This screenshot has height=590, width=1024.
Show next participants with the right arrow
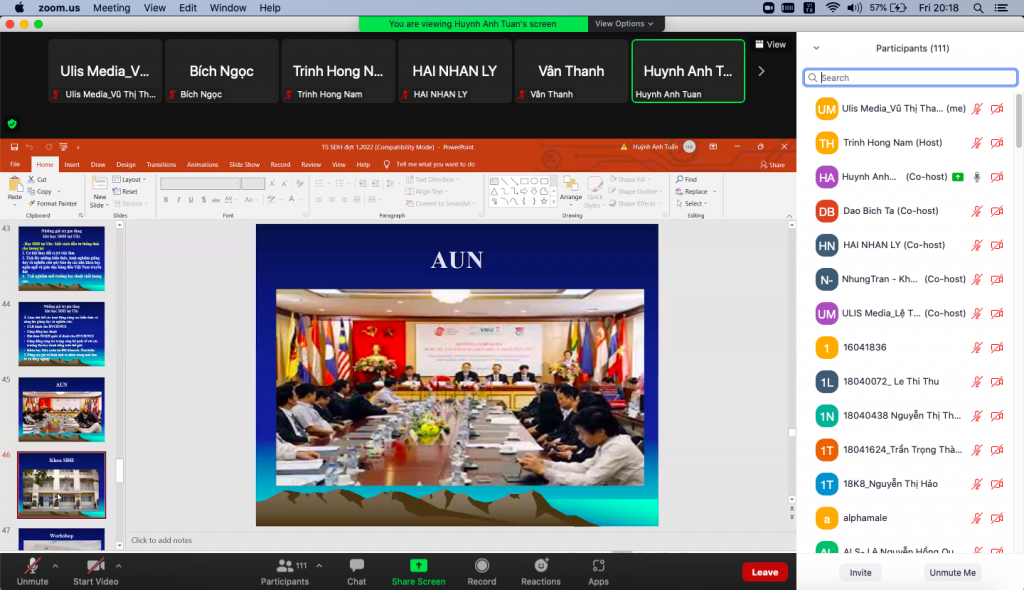click(x=762, y=71)
